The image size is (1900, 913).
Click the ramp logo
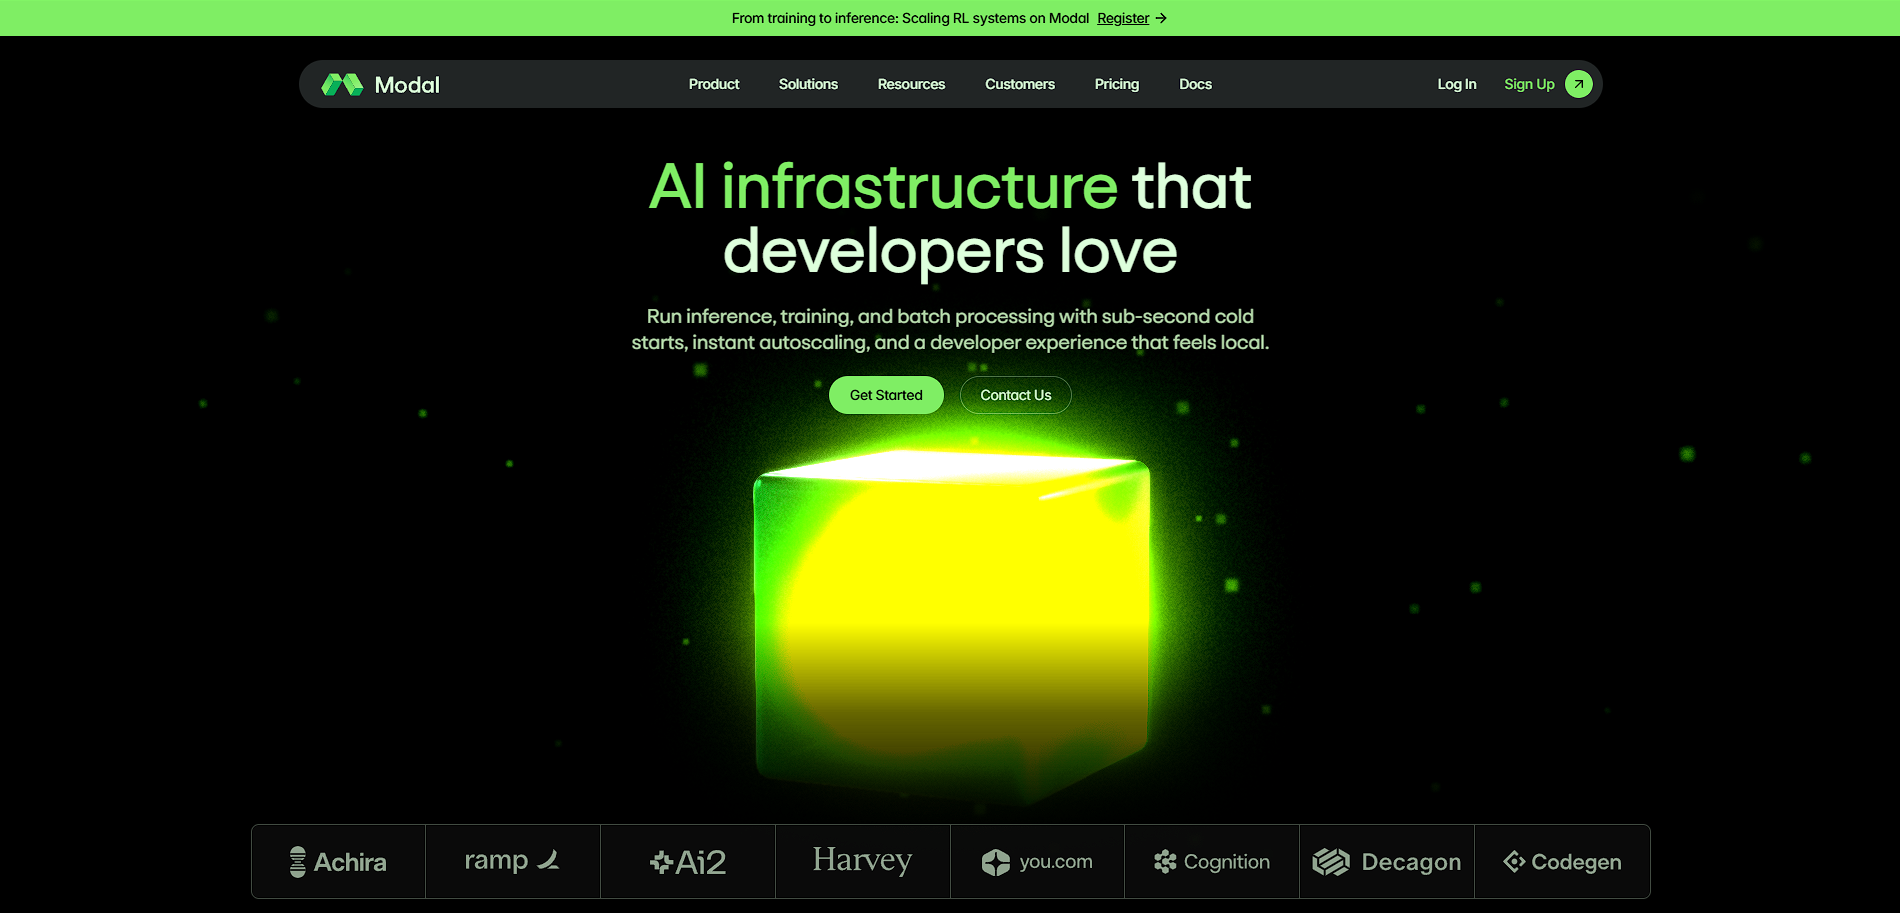point(512,860)
